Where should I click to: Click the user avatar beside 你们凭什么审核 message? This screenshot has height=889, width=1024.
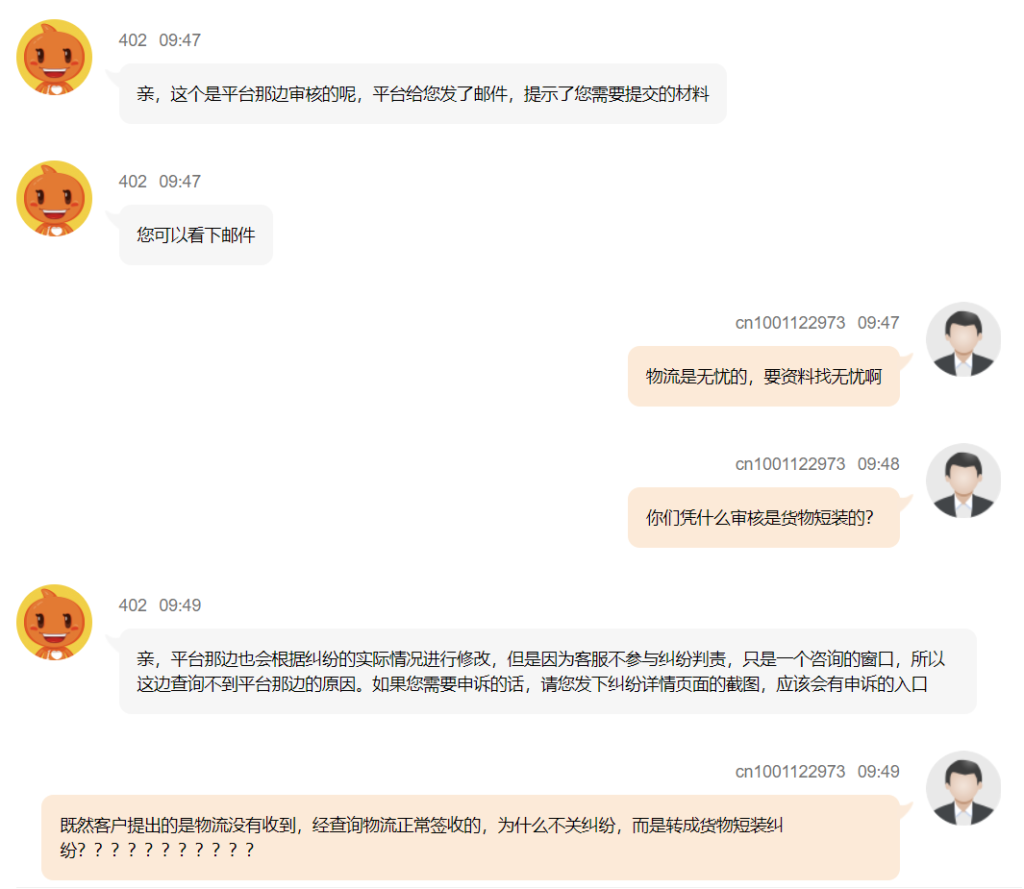tap(963, 481)
